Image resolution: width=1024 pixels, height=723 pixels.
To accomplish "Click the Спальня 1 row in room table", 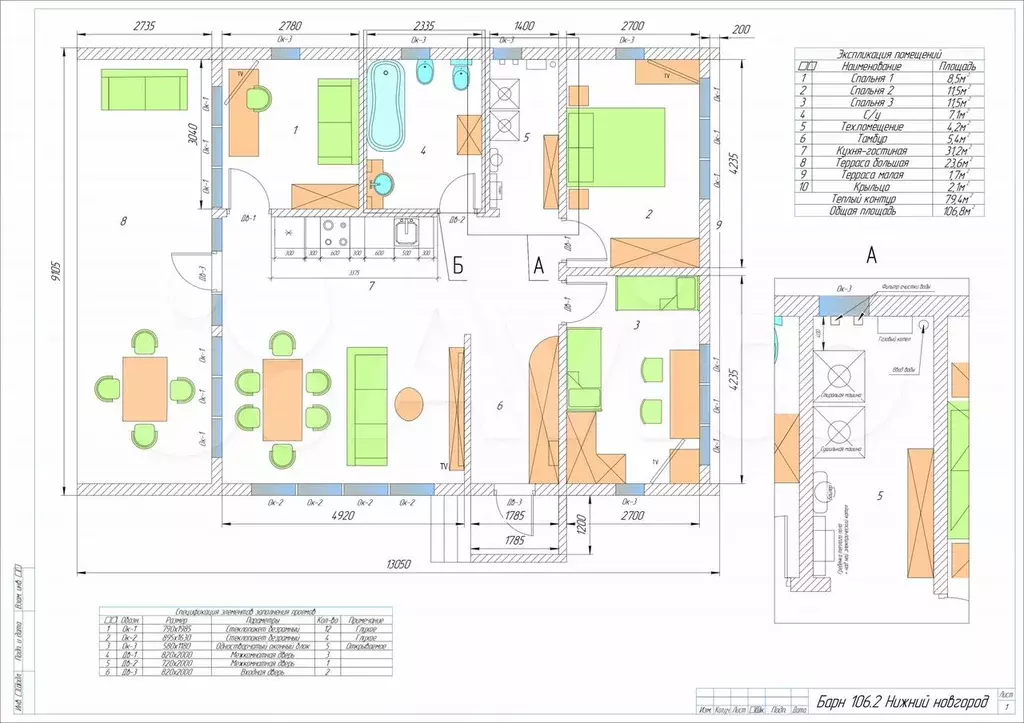I will [x=888, y=77].
